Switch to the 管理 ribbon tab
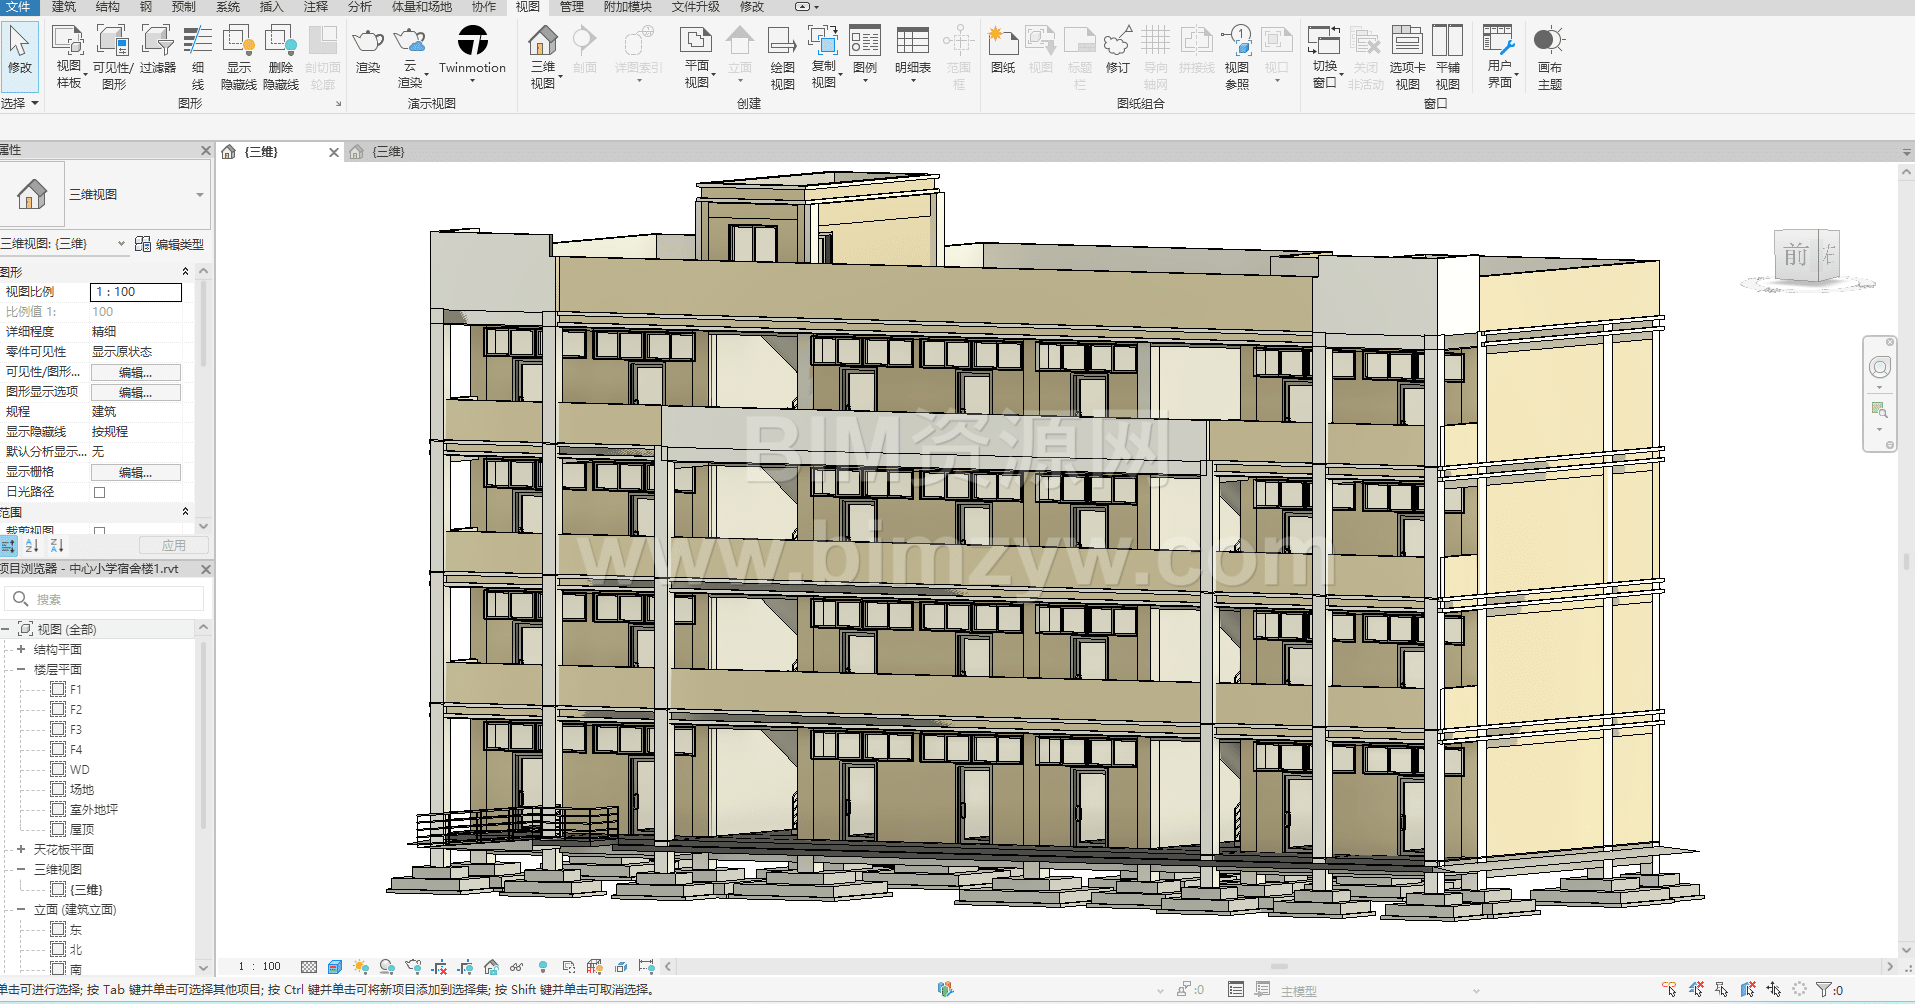This screenshot has width=1915, height=1004. pyautogui.click(x=571, y=7)
